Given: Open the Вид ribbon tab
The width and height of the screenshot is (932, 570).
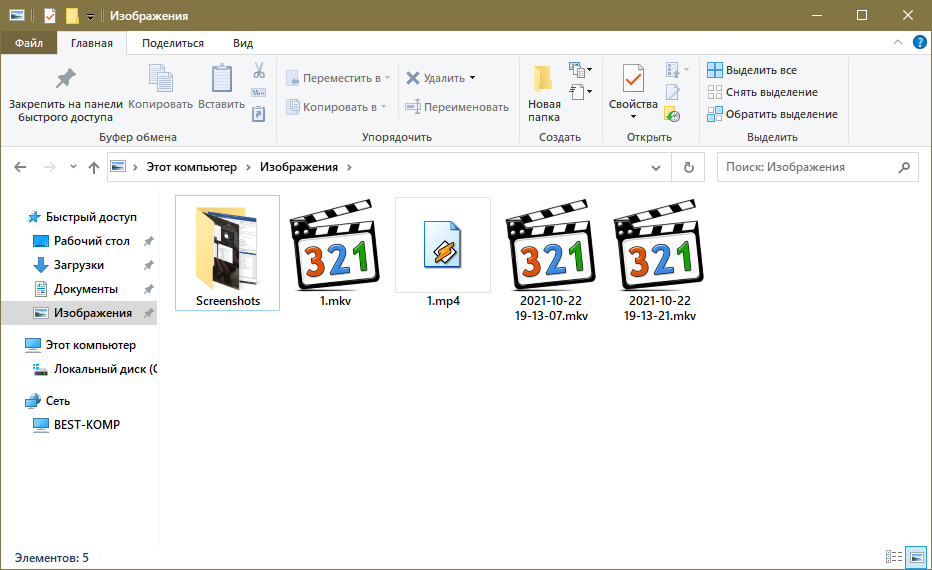Looking at the screenshot, I should point(242,43).
